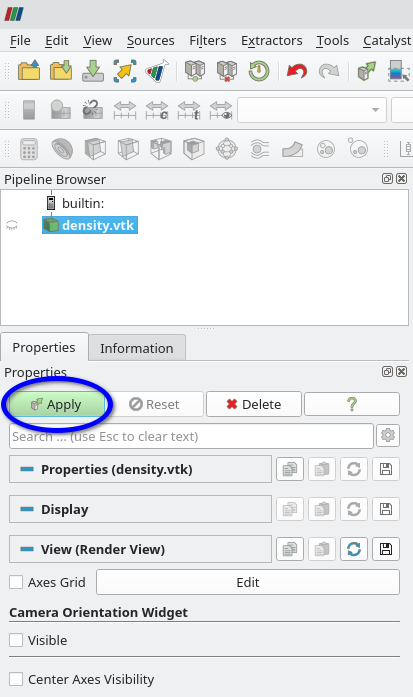Screen dimensions: 413x697
Task: Open the Filters menu
Action: point(208,40)
